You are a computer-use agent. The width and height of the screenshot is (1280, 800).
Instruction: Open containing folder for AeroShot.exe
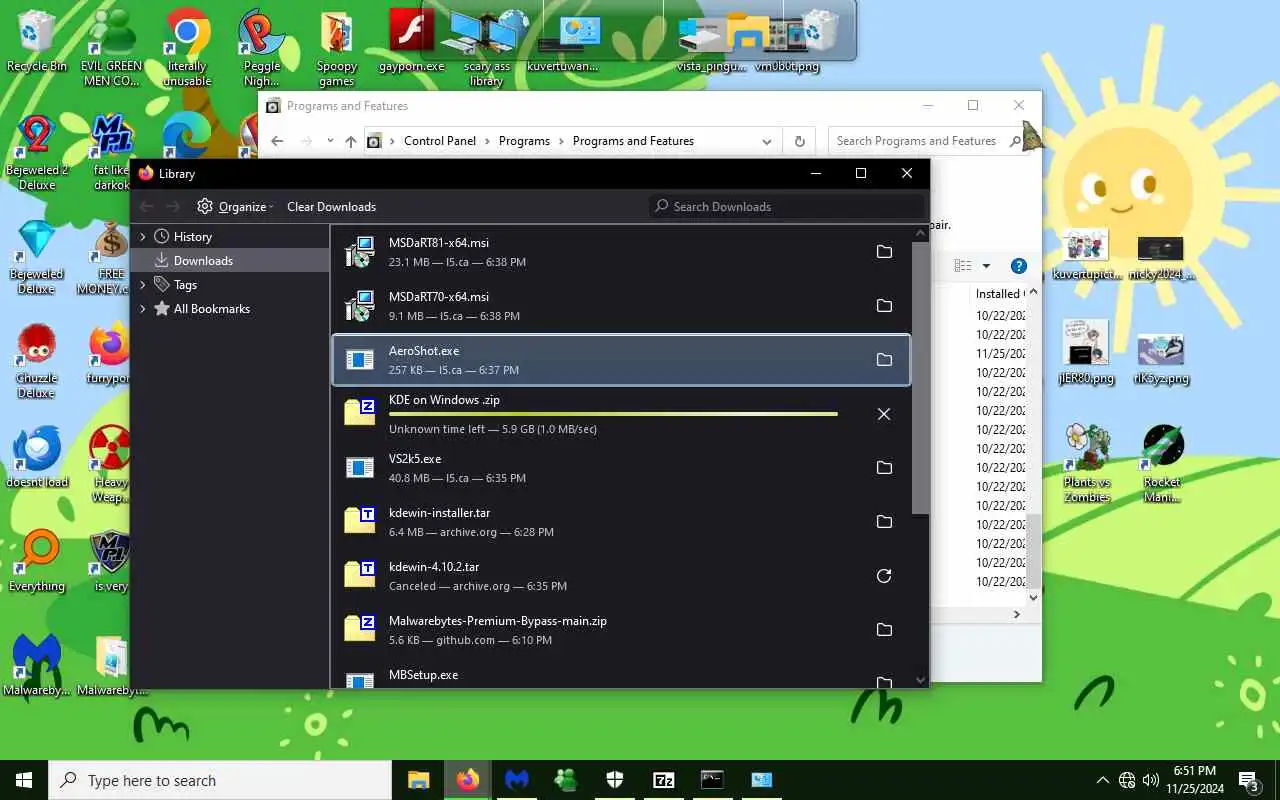point(884,360)
